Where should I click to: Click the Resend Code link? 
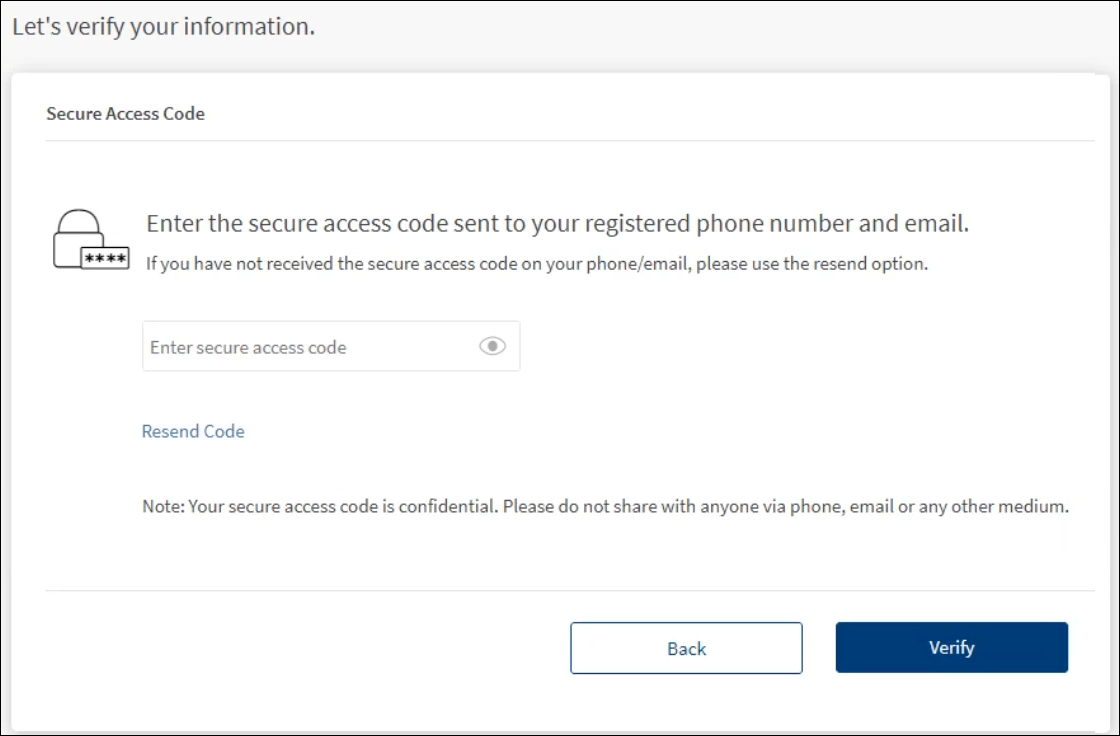193,431
